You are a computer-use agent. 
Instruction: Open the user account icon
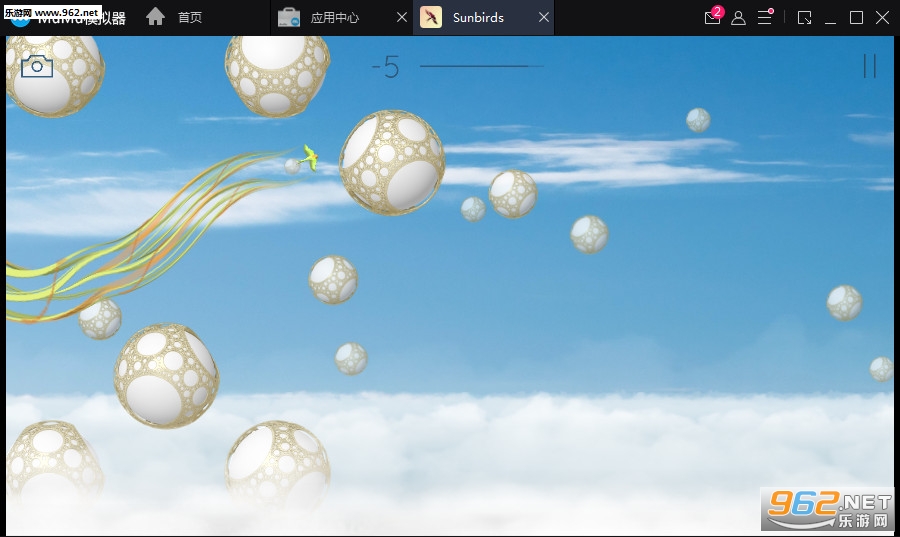pyautogui.click(x=738, y=18)
